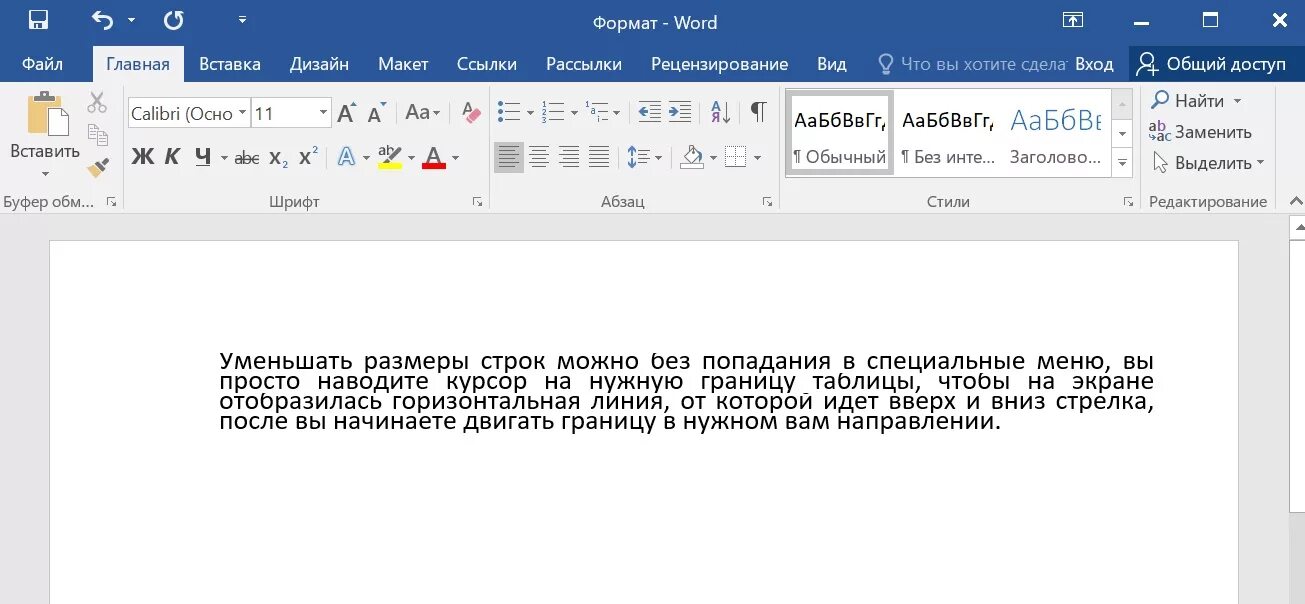This screenshot has width=1305, height=604.
Task: Undo the last action
Action: 102,20
